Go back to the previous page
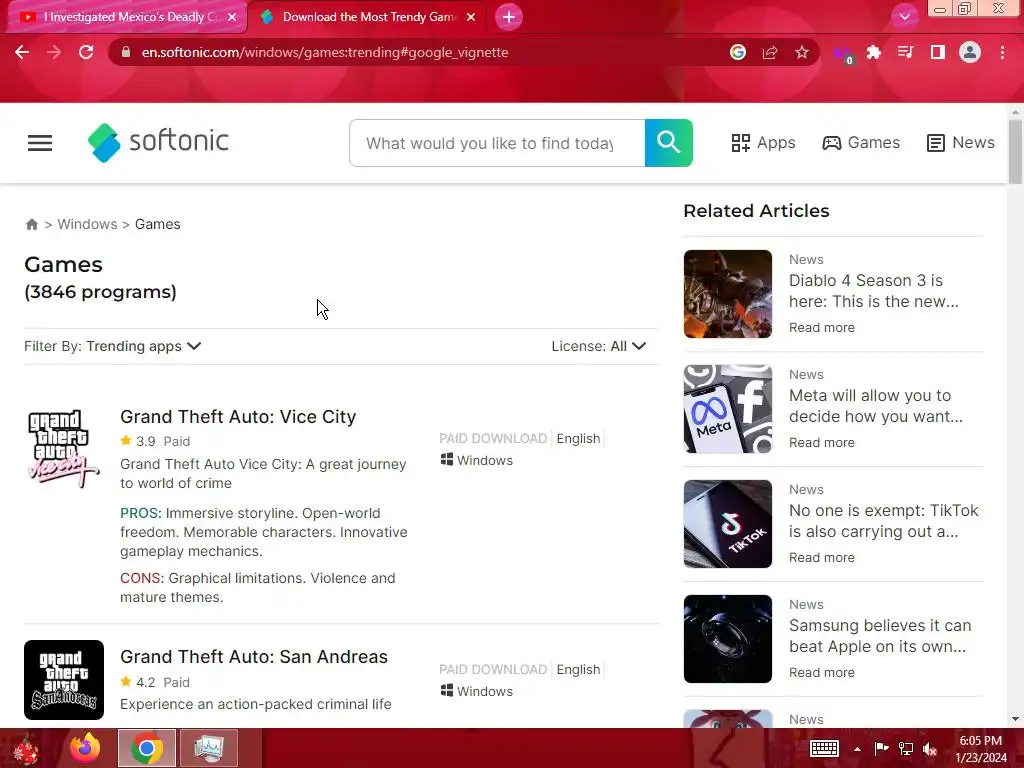 [22, 52]
